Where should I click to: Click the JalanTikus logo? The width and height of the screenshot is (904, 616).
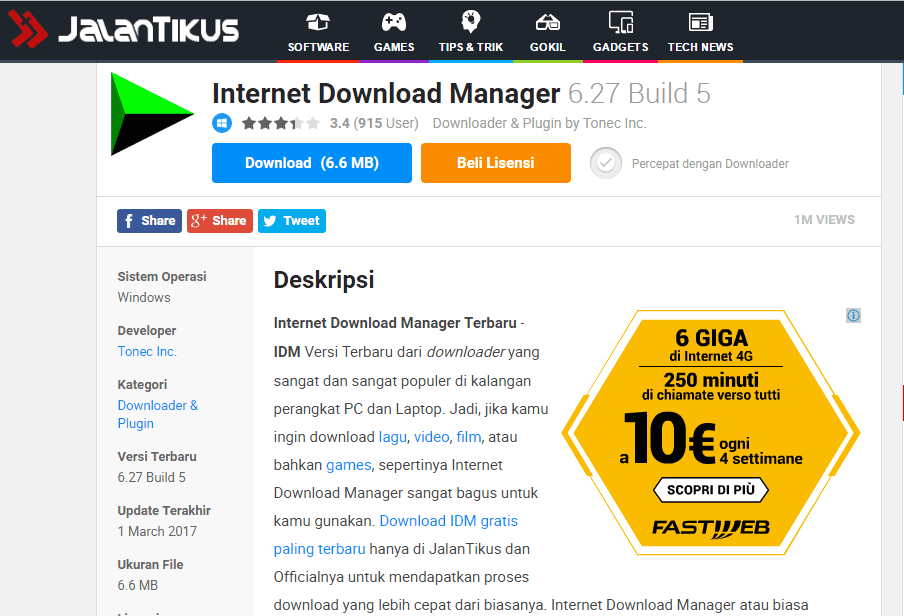click(124, 29)
